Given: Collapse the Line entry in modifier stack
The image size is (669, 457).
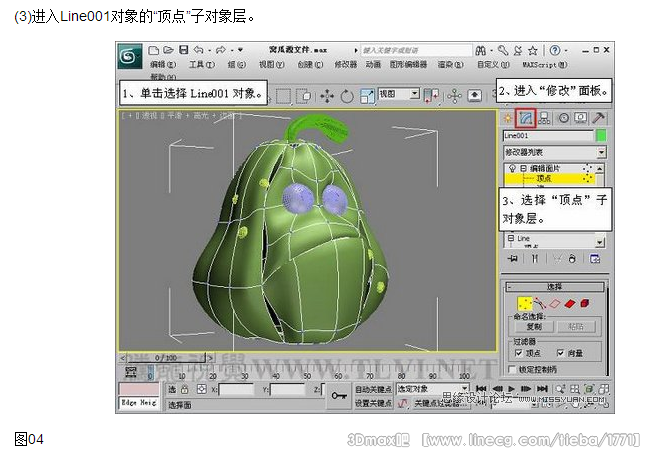Looking at the screenshot, I should [510, 238].
